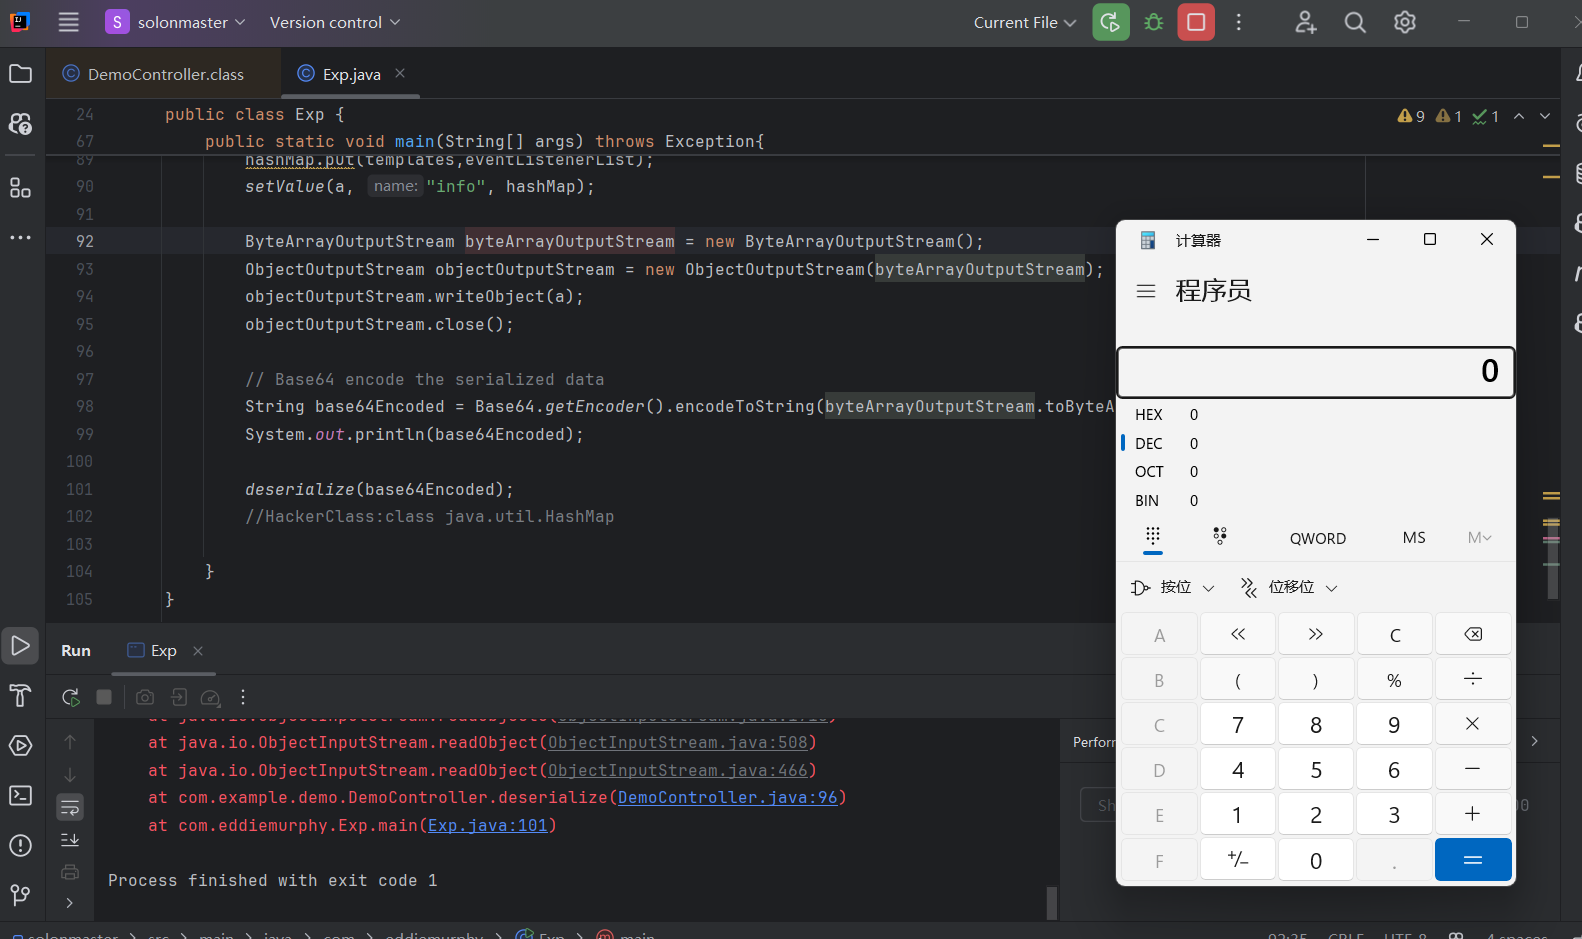The width and height of the screenshot is (1582, 939).
Task: Switch calculator to full keypad view
Action: click(x=1153, y=537)
